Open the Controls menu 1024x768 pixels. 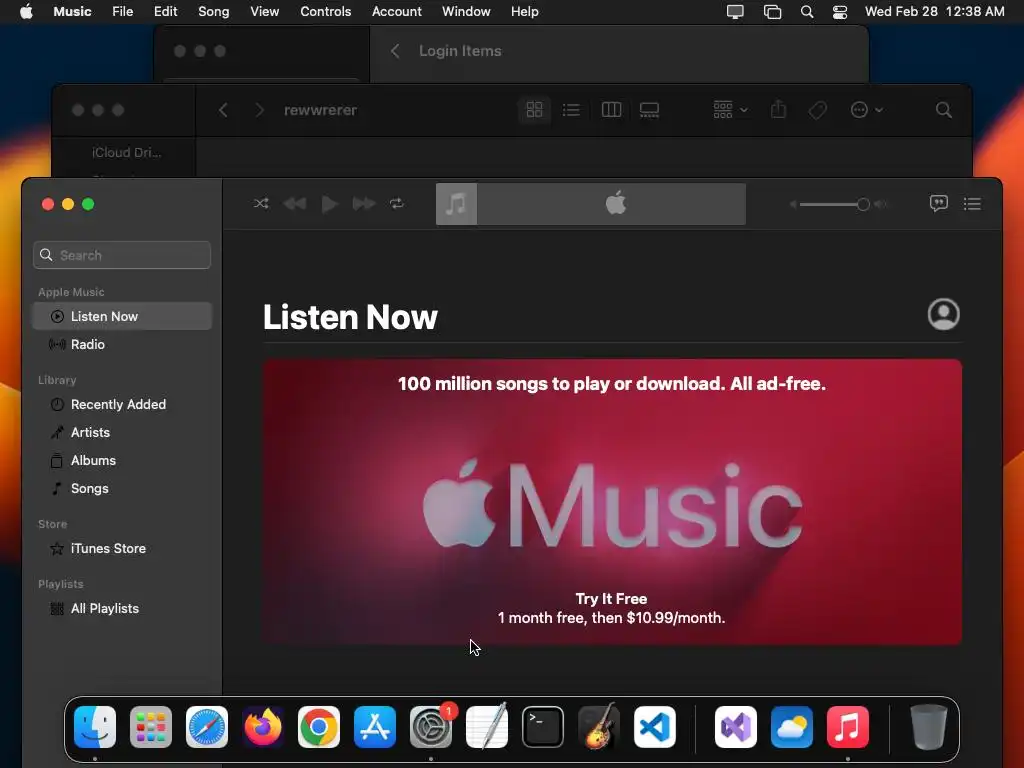325,12
